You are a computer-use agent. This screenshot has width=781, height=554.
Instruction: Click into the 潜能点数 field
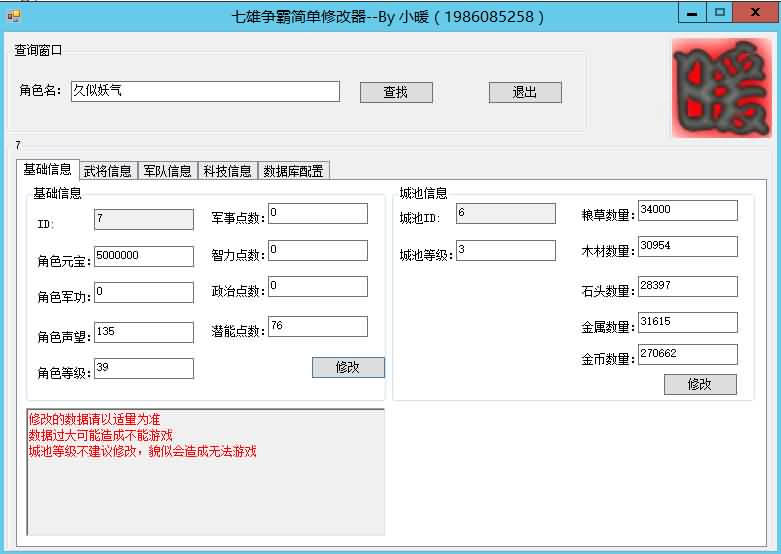click(x=318, y=326)
